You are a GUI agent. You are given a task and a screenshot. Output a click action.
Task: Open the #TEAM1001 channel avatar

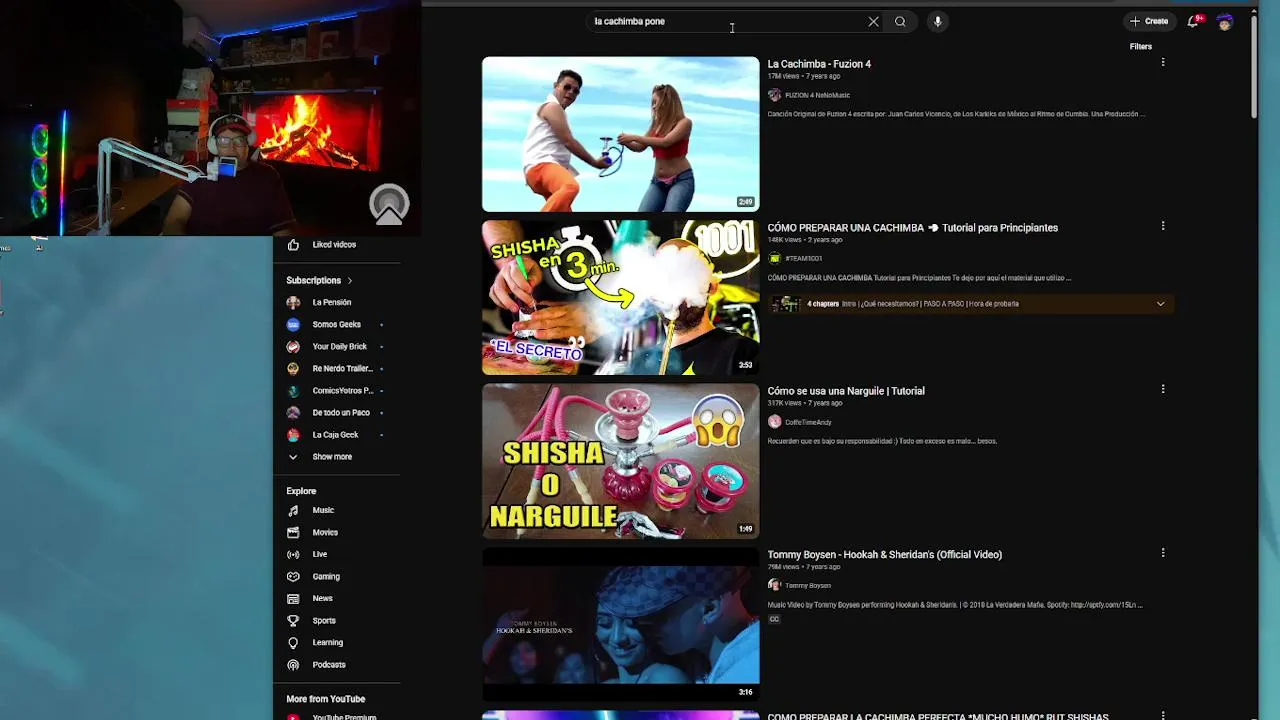774,258
